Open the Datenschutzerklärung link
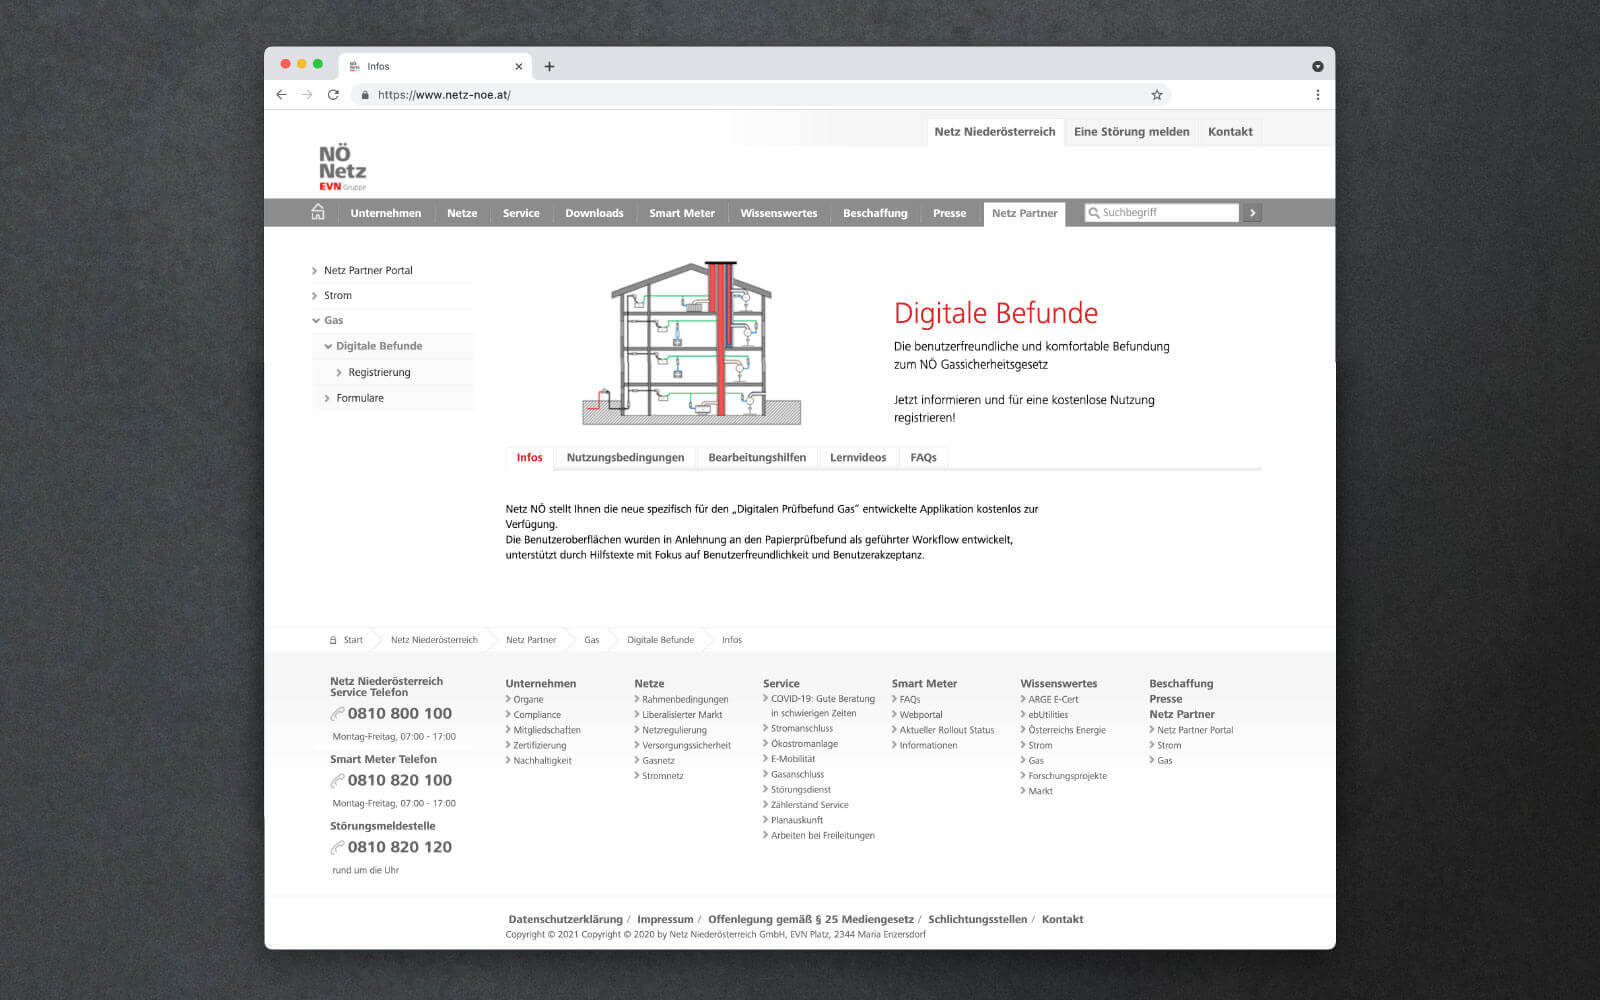 [565, 919]
